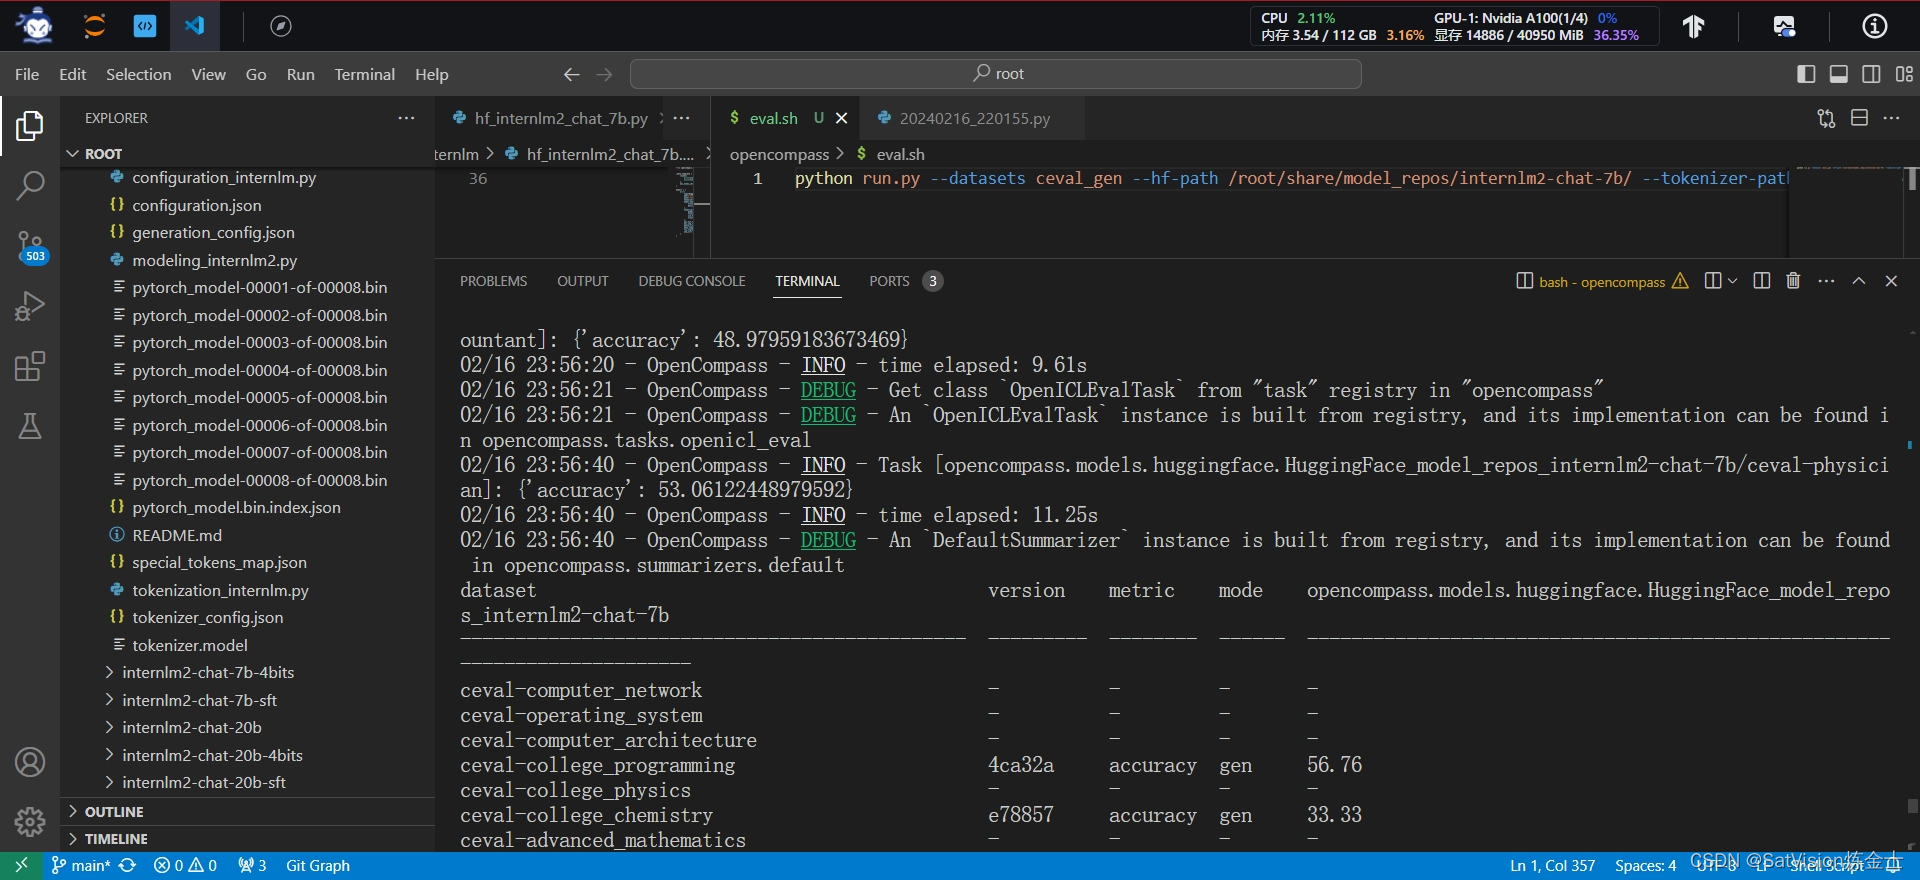Open more actions for eval.sh editor group
The height and width of the screenshot is (880, 1920).
coord(1891,118)
